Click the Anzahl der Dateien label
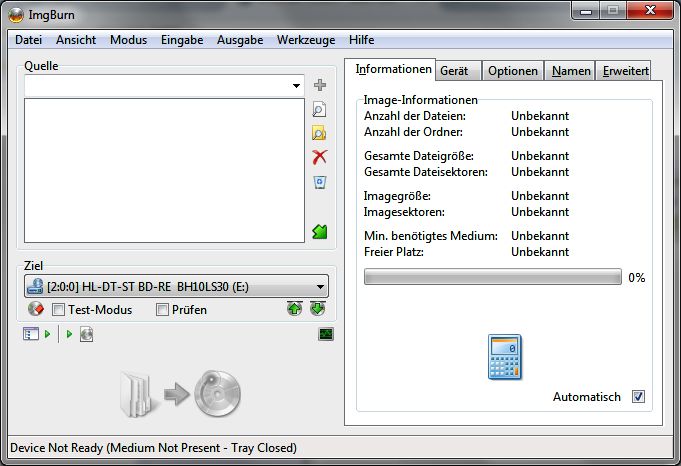681x466 pixels. 415,116
